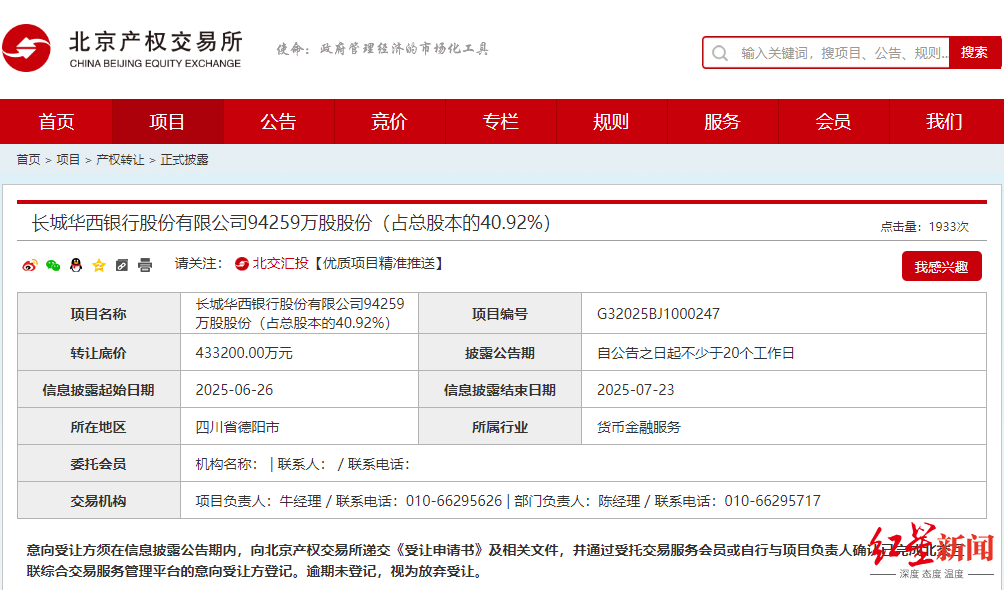Click the 信息披露结束日期 header cell

[500, 390]
